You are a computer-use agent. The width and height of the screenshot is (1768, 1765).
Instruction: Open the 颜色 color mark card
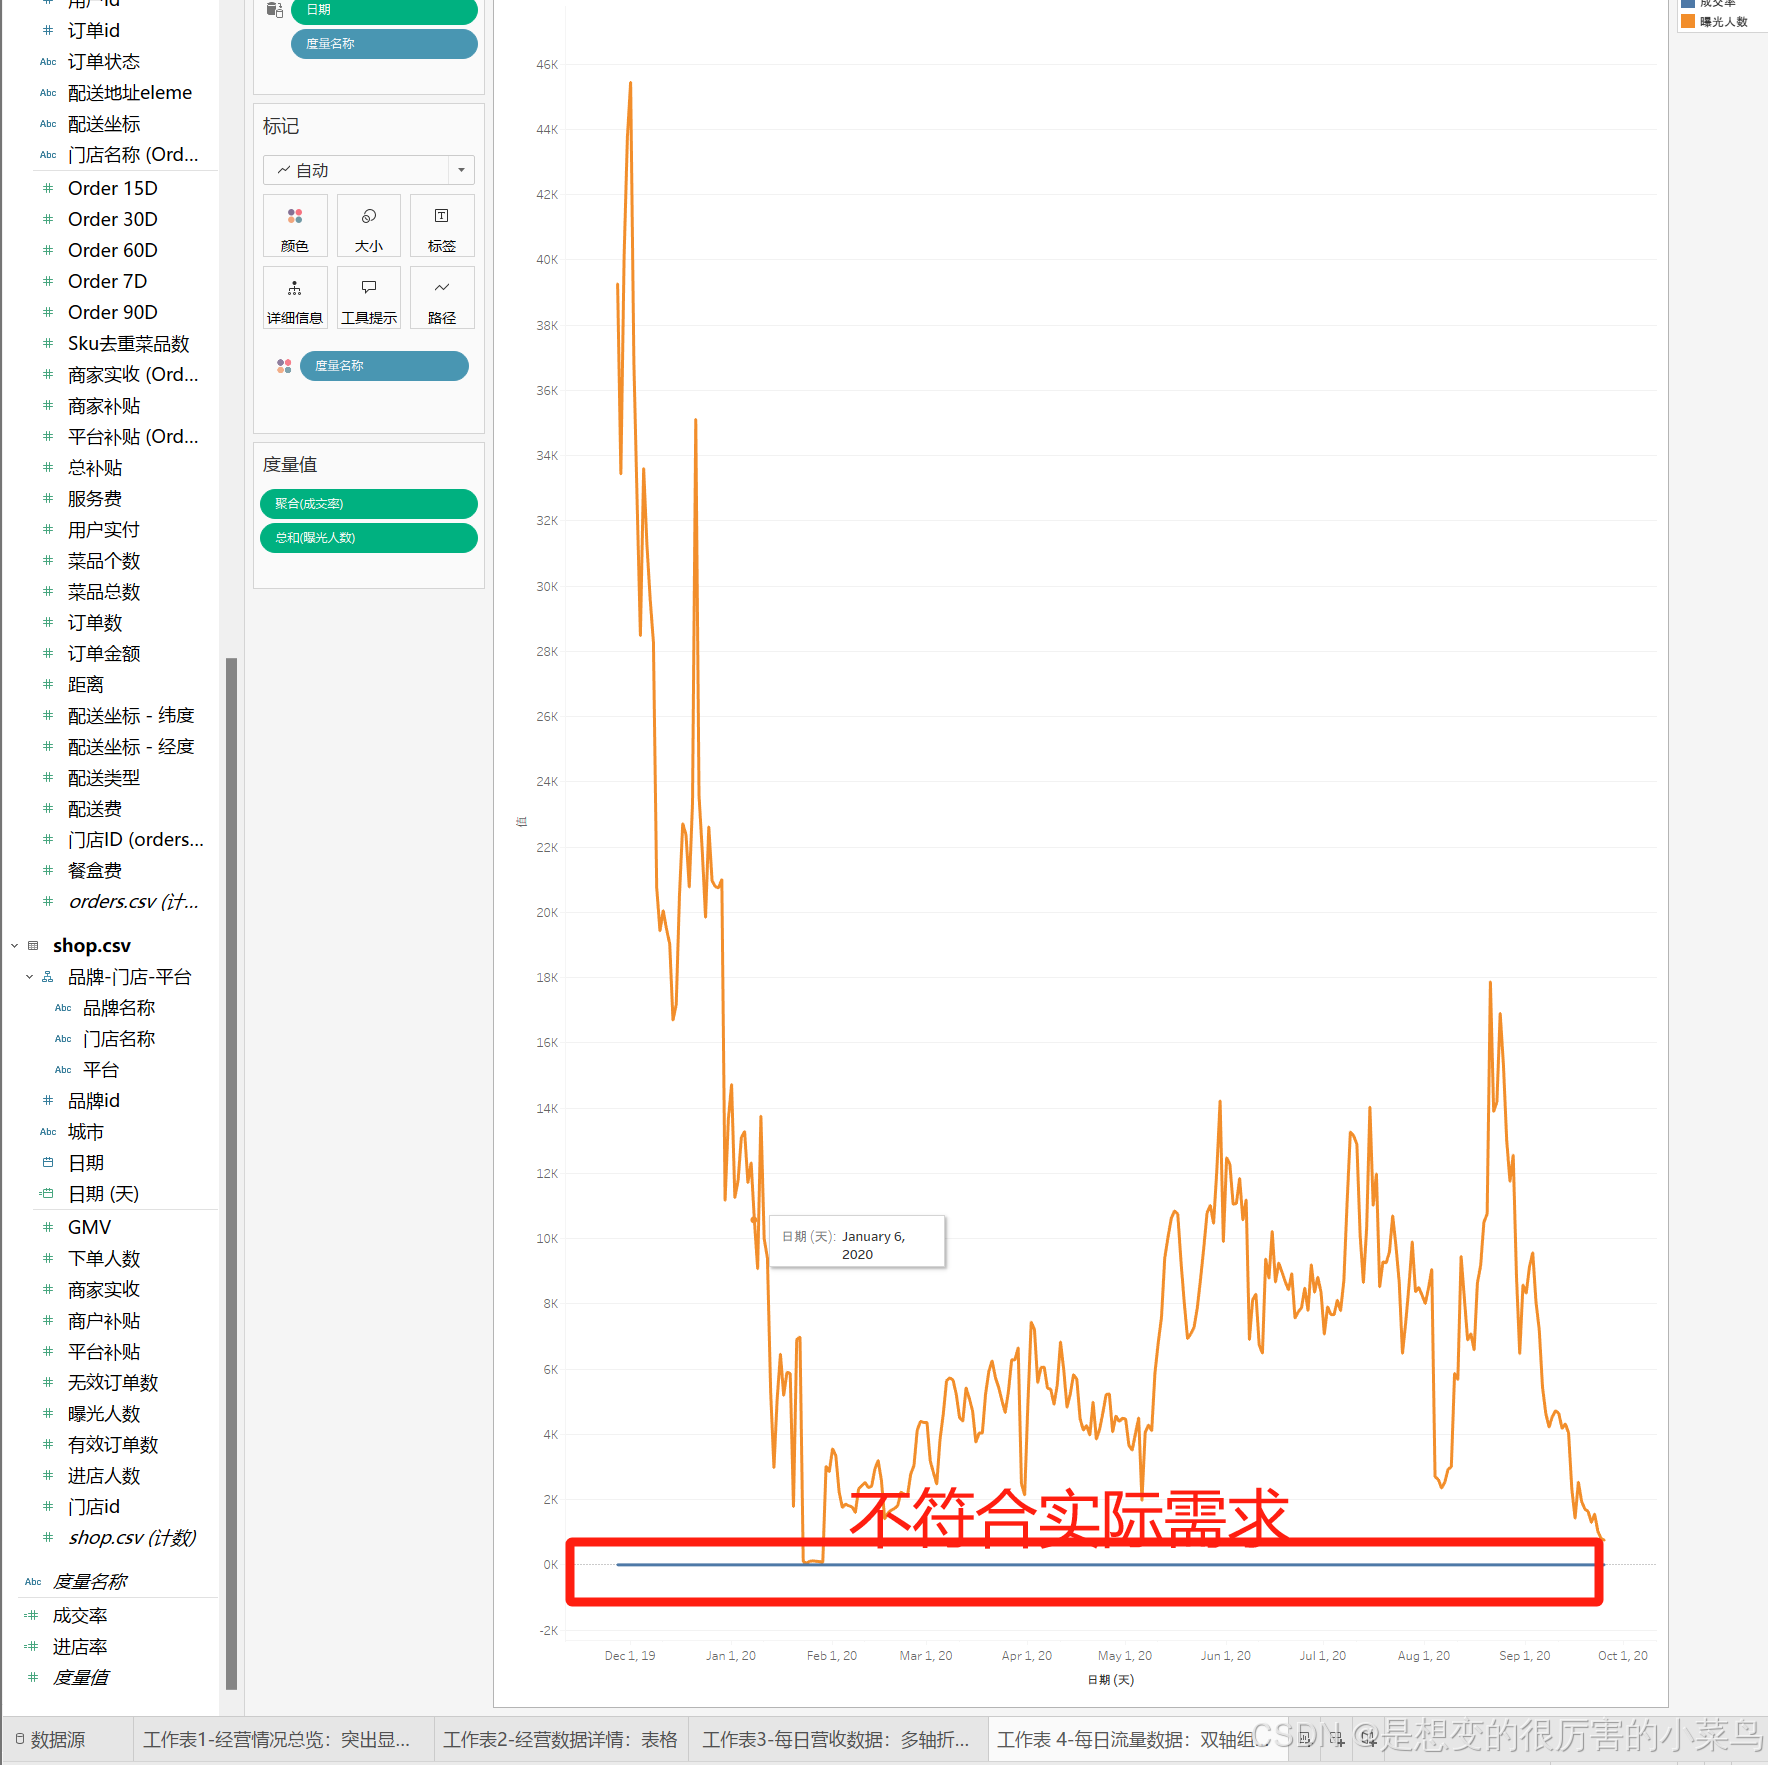295,227
